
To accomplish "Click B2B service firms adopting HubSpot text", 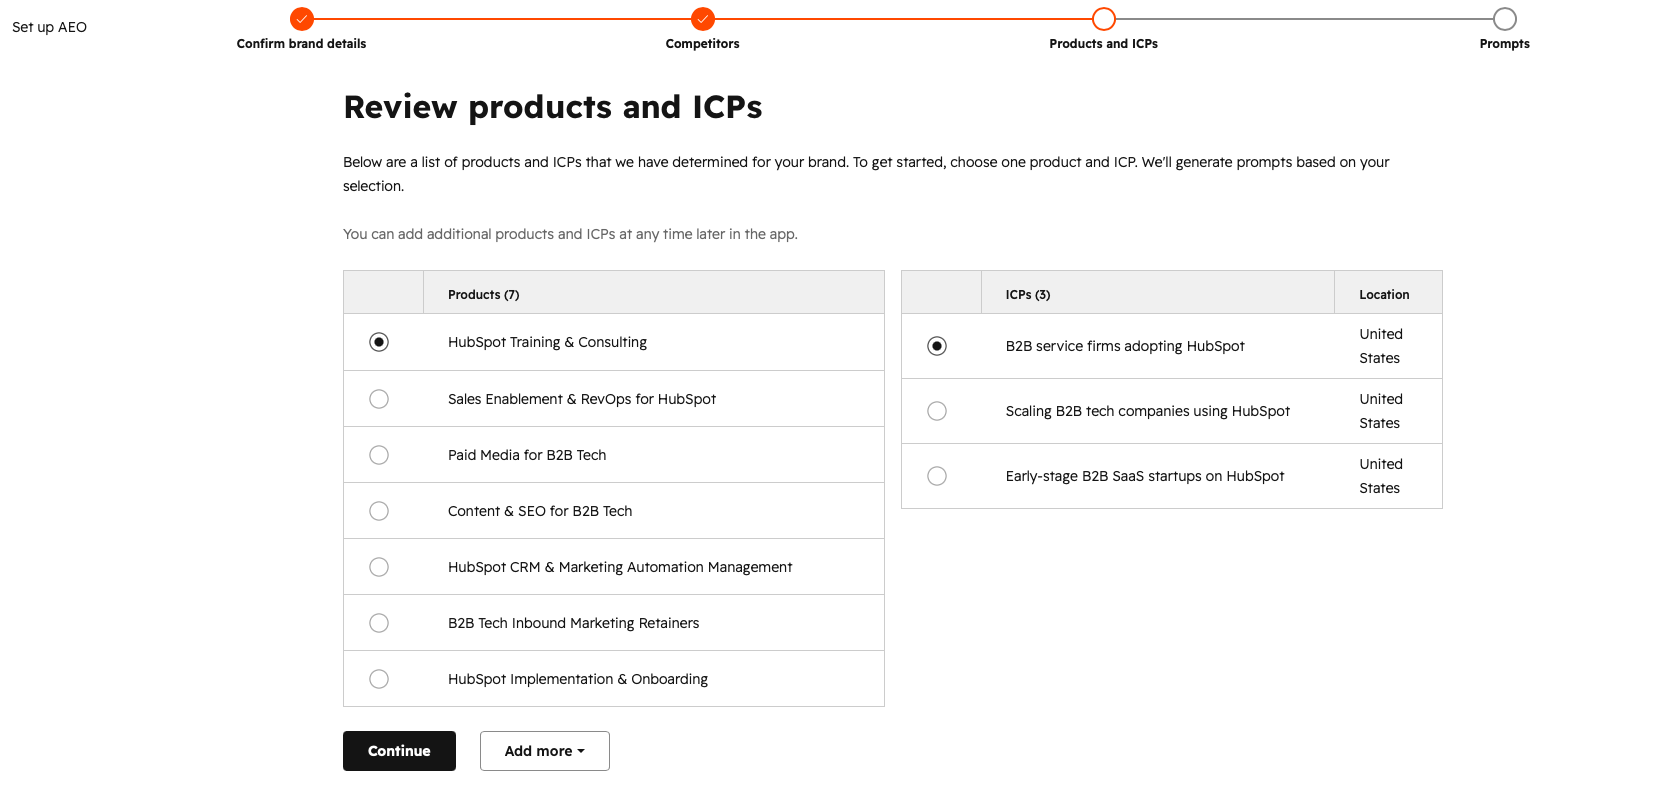I will click(x=1125, y=346).
